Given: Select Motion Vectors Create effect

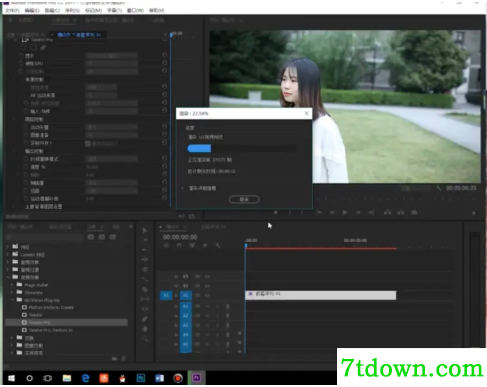Looking at the screenshot, I should 51,307.
